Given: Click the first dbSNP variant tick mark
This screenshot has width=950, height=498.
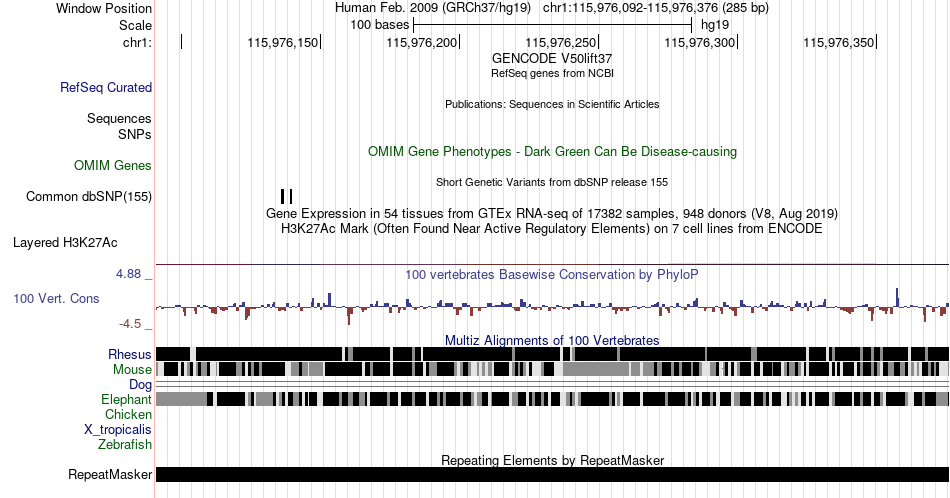Looking at the screenshot, I should coord(282,196).
